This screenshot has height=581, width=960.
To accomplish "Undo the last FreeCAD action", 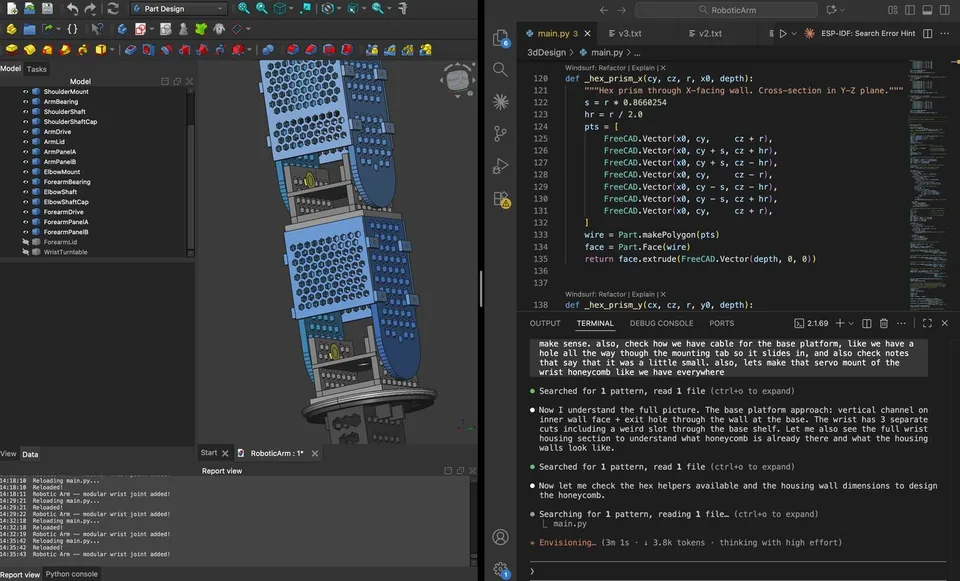I will point(72,9).
